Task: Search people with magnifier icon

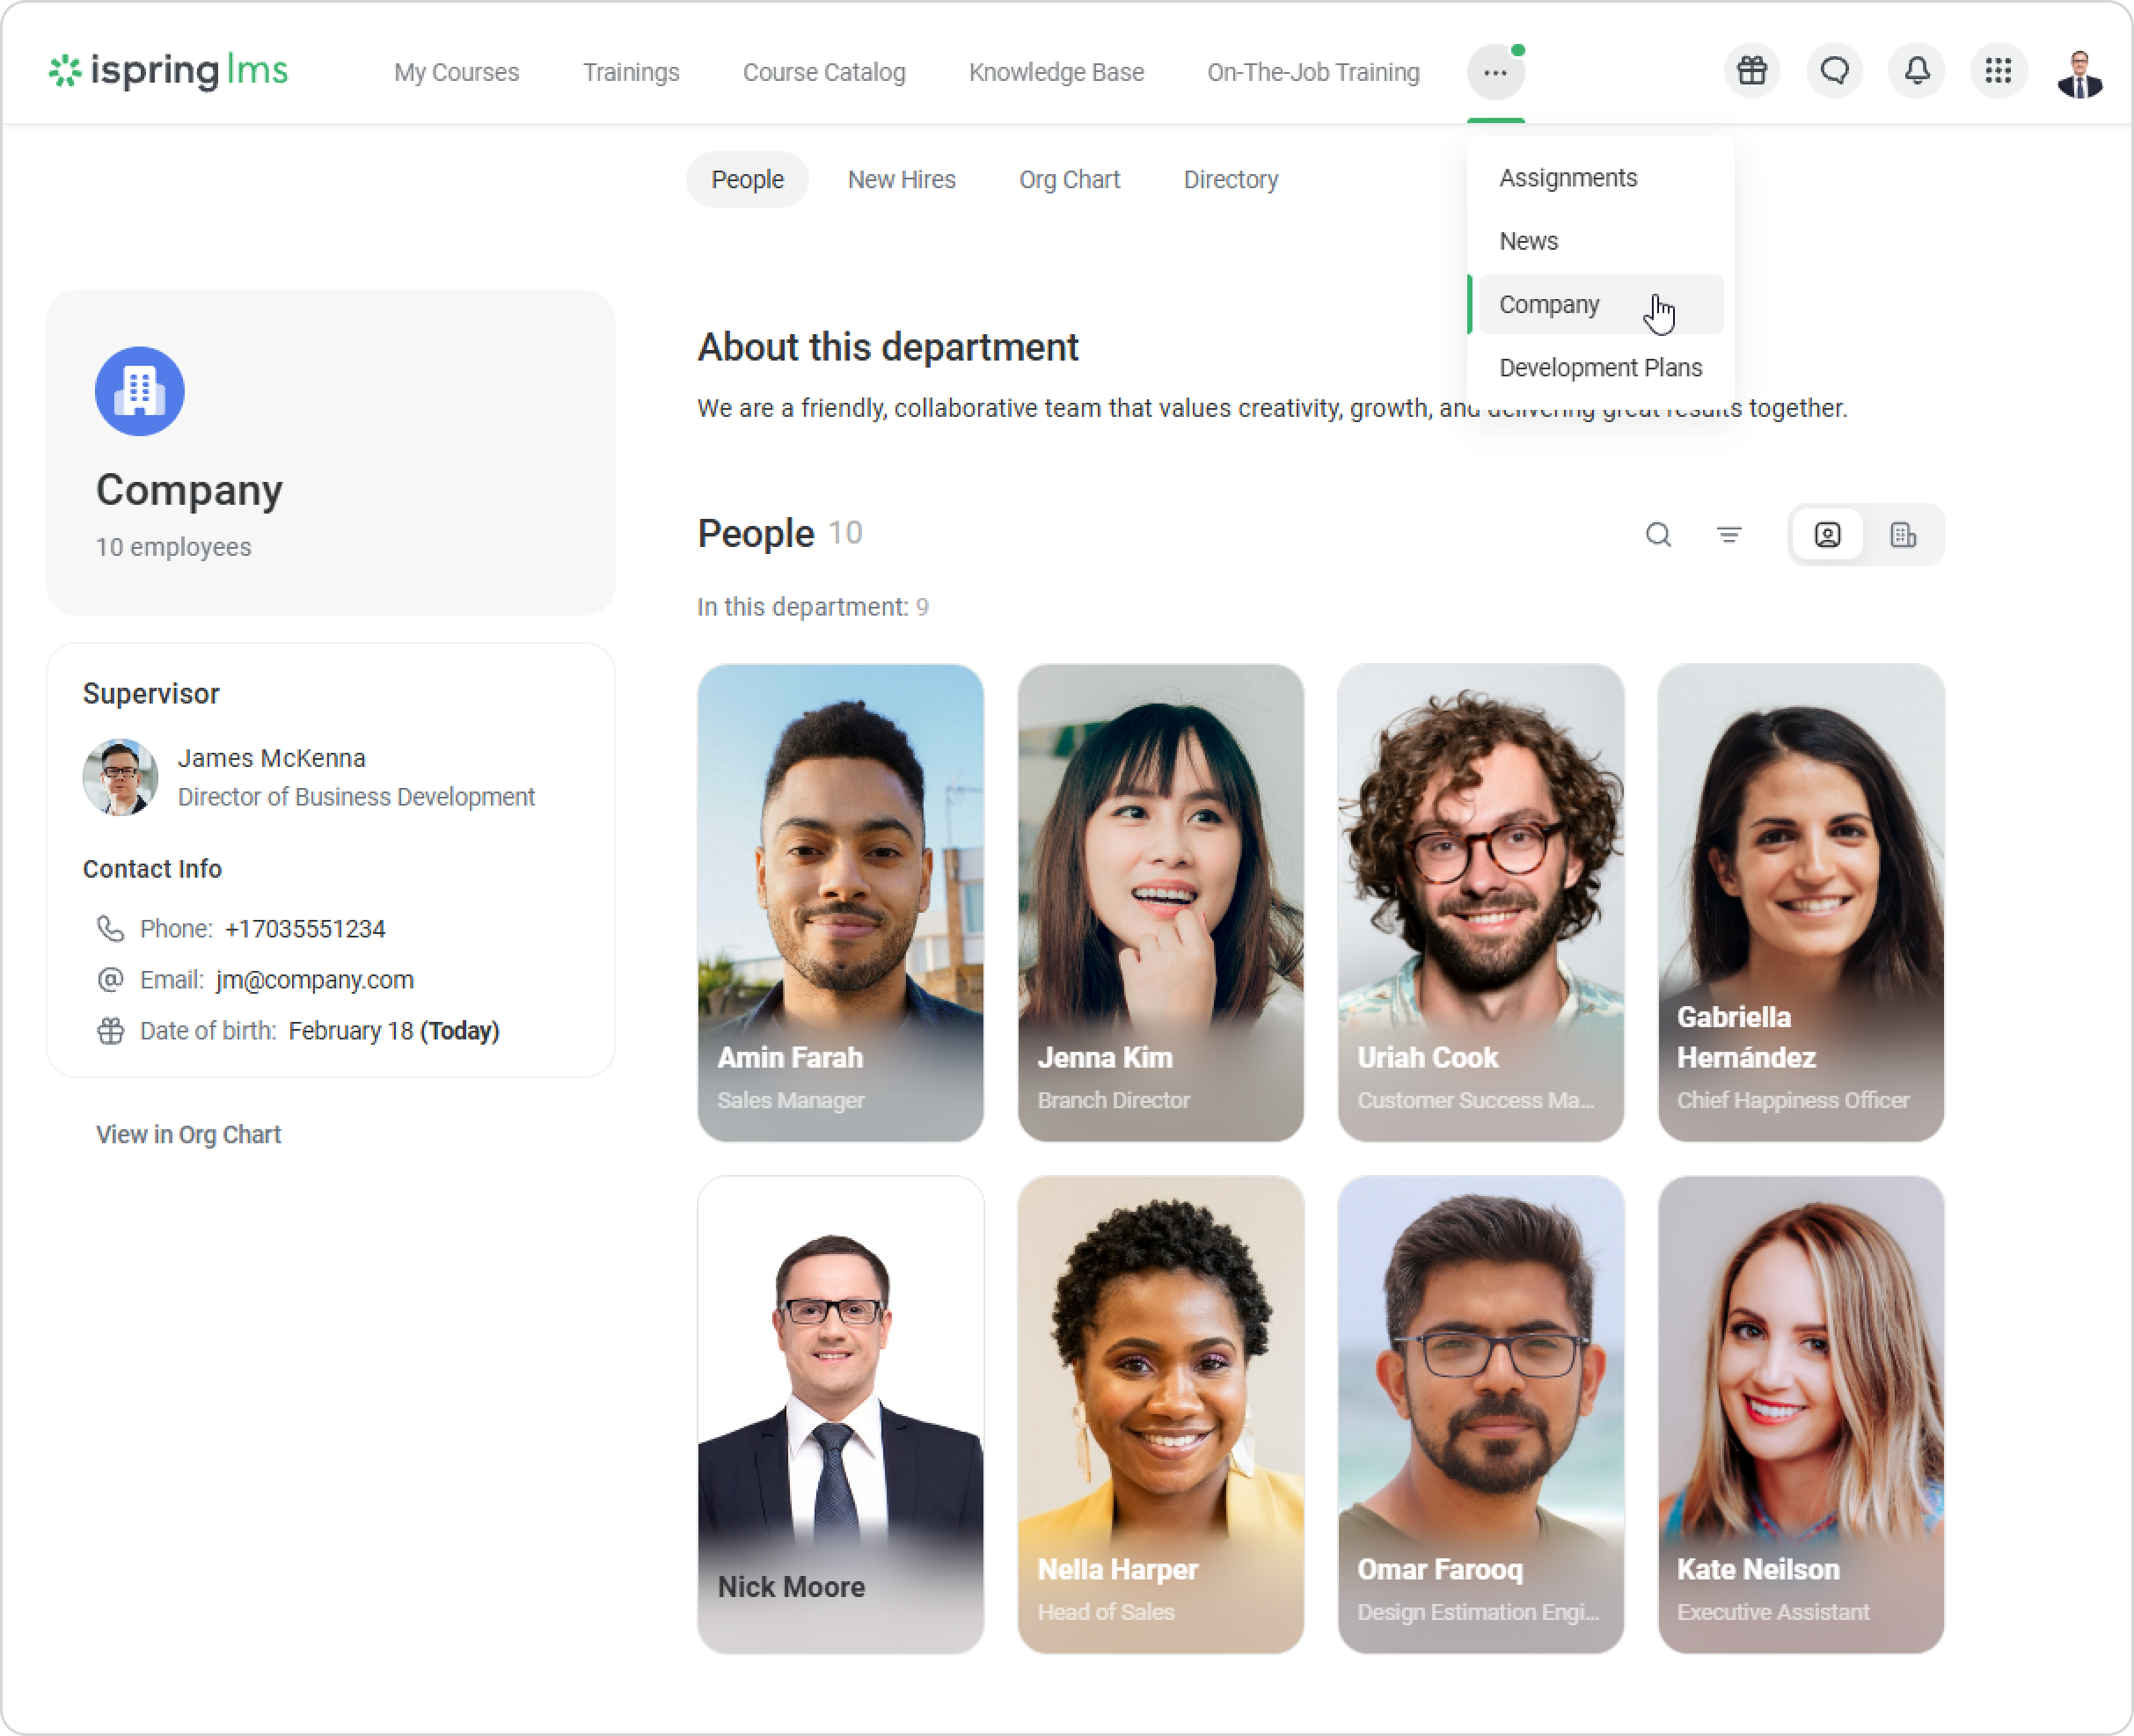Action: tap(1658, 535)
